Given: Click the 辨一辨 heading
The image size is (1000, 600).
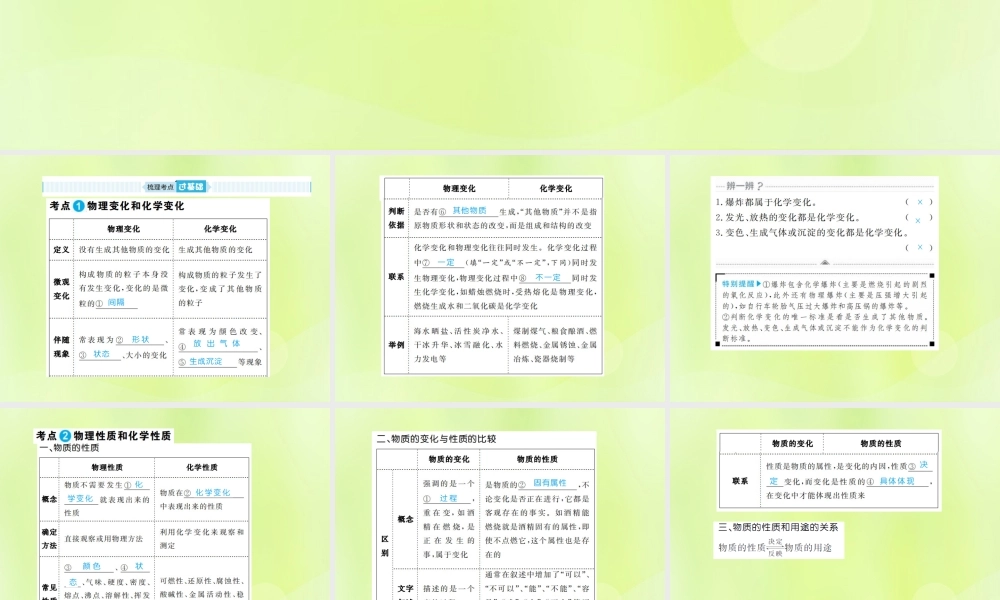Looking at the screenshot, I should [x=745, y=186].
